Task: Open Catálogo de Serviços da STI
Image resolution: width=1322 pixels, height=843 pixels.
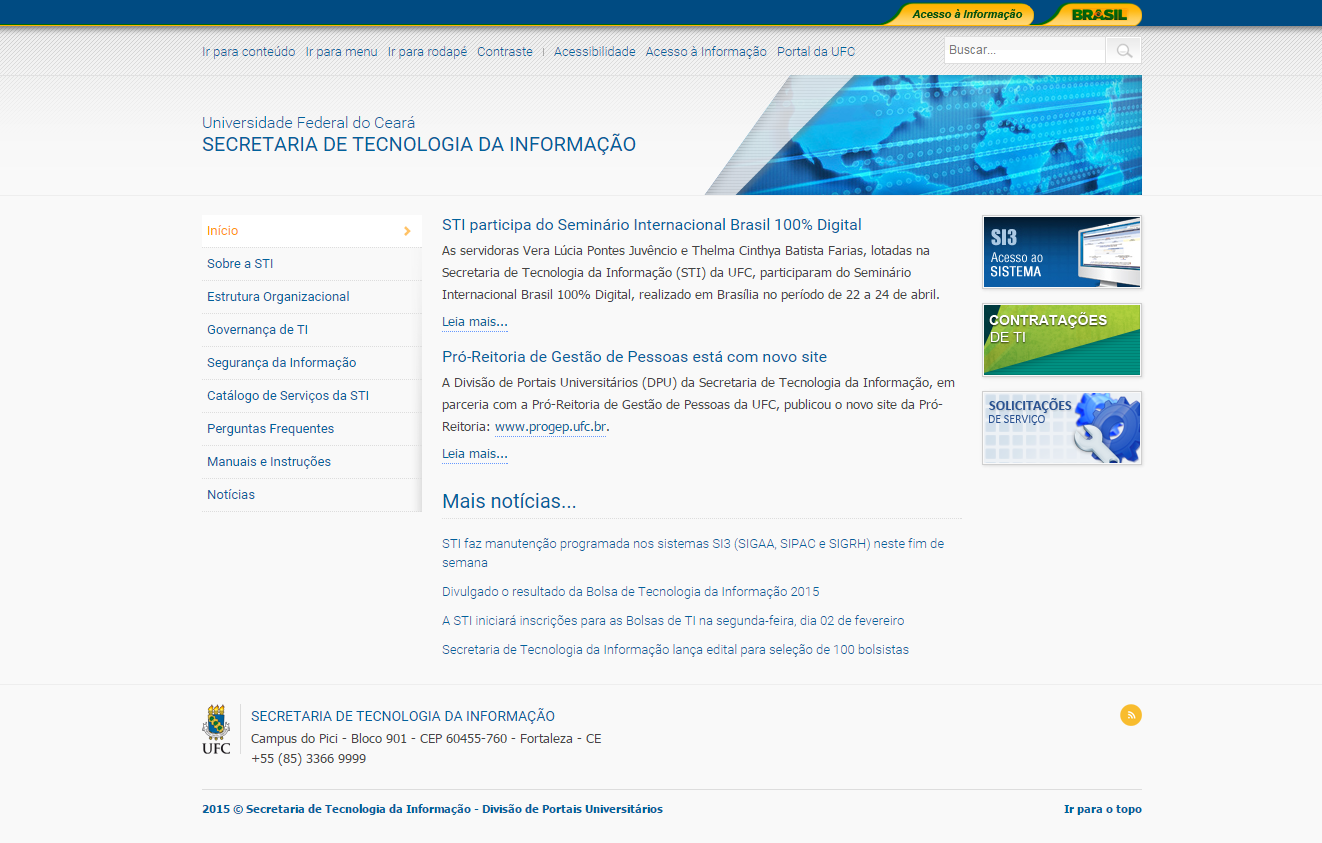Action: (288, 396)
